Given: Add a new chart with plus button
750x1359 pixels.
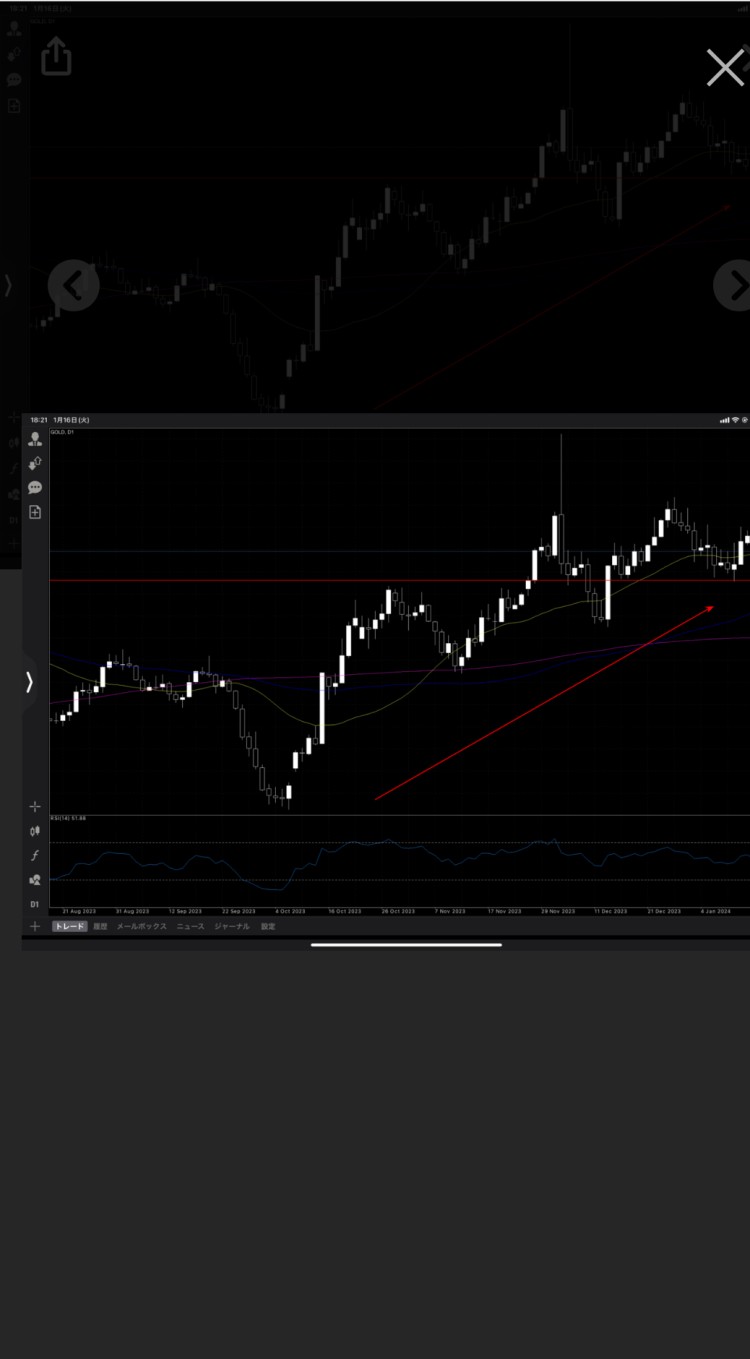Looking at the screenshot, I should coord(35,927).
